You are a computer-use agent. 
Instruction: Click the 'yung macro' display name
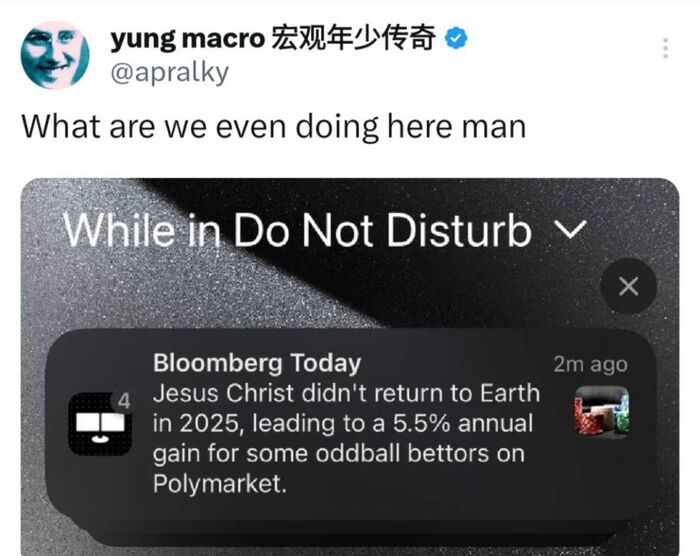pos(188,39)
